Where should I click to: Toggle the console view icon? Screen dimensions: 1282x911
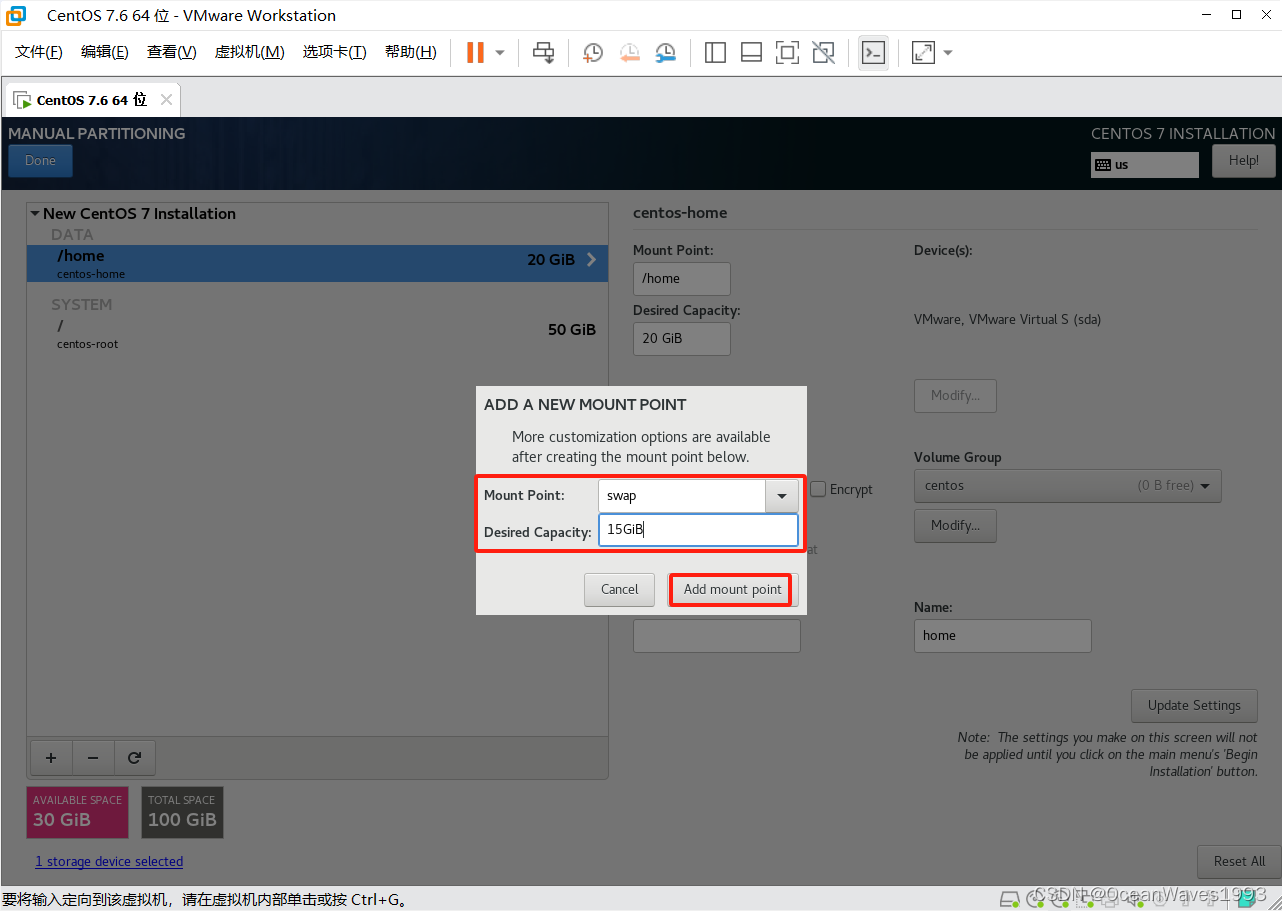tap(873, 52)
